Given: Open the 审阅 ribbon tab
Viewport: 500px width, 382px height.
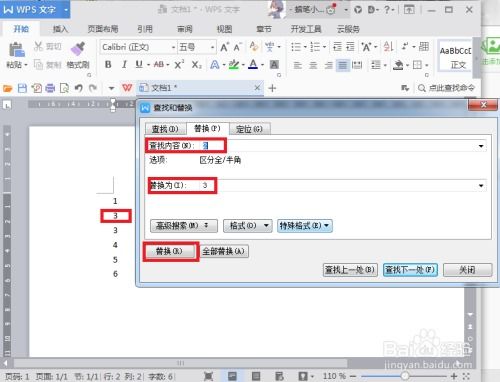Looking at the screenshot, I should coord(185,29).
